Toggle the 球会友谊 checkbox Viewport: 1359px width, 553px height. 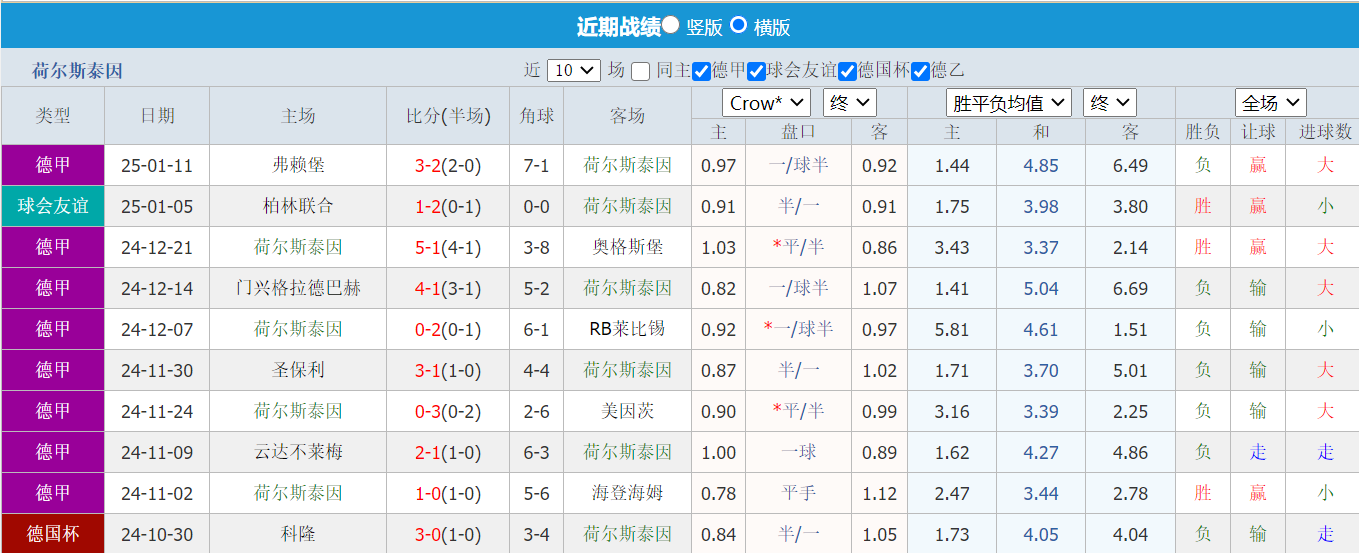(x=757, y=71)
